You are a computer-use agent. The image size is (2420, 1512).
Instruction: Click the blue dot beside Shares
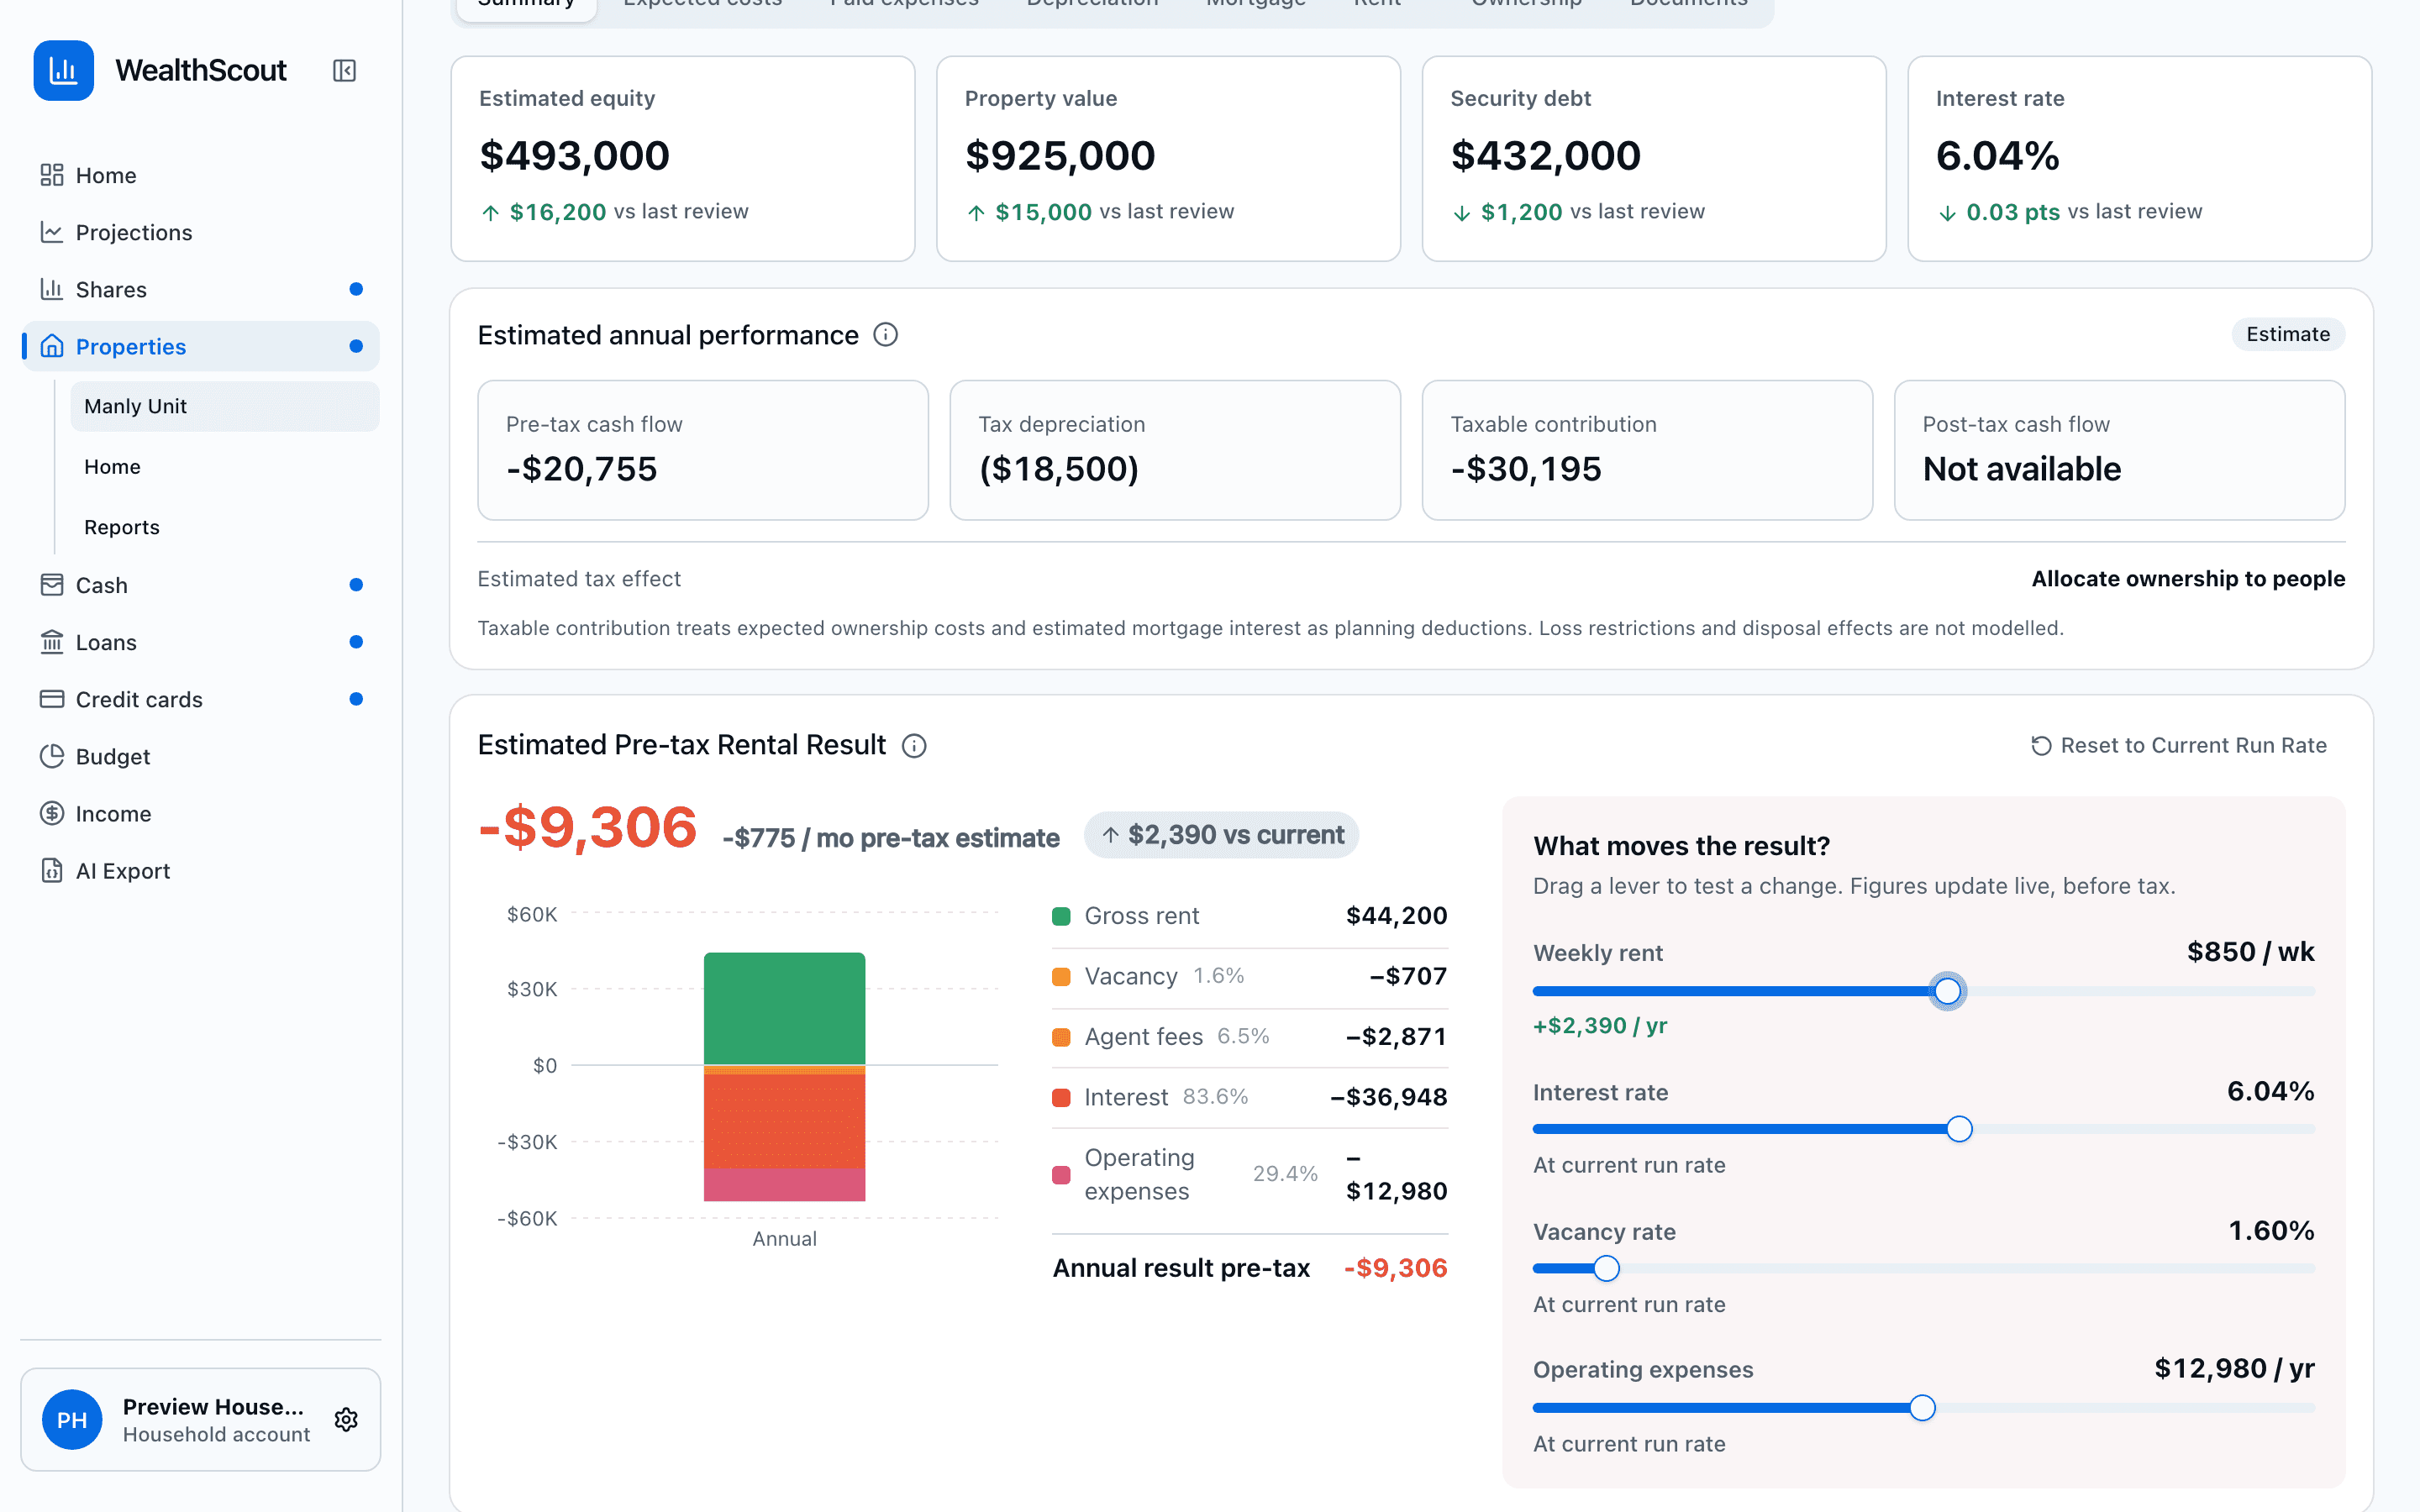[x=356, y=289]
